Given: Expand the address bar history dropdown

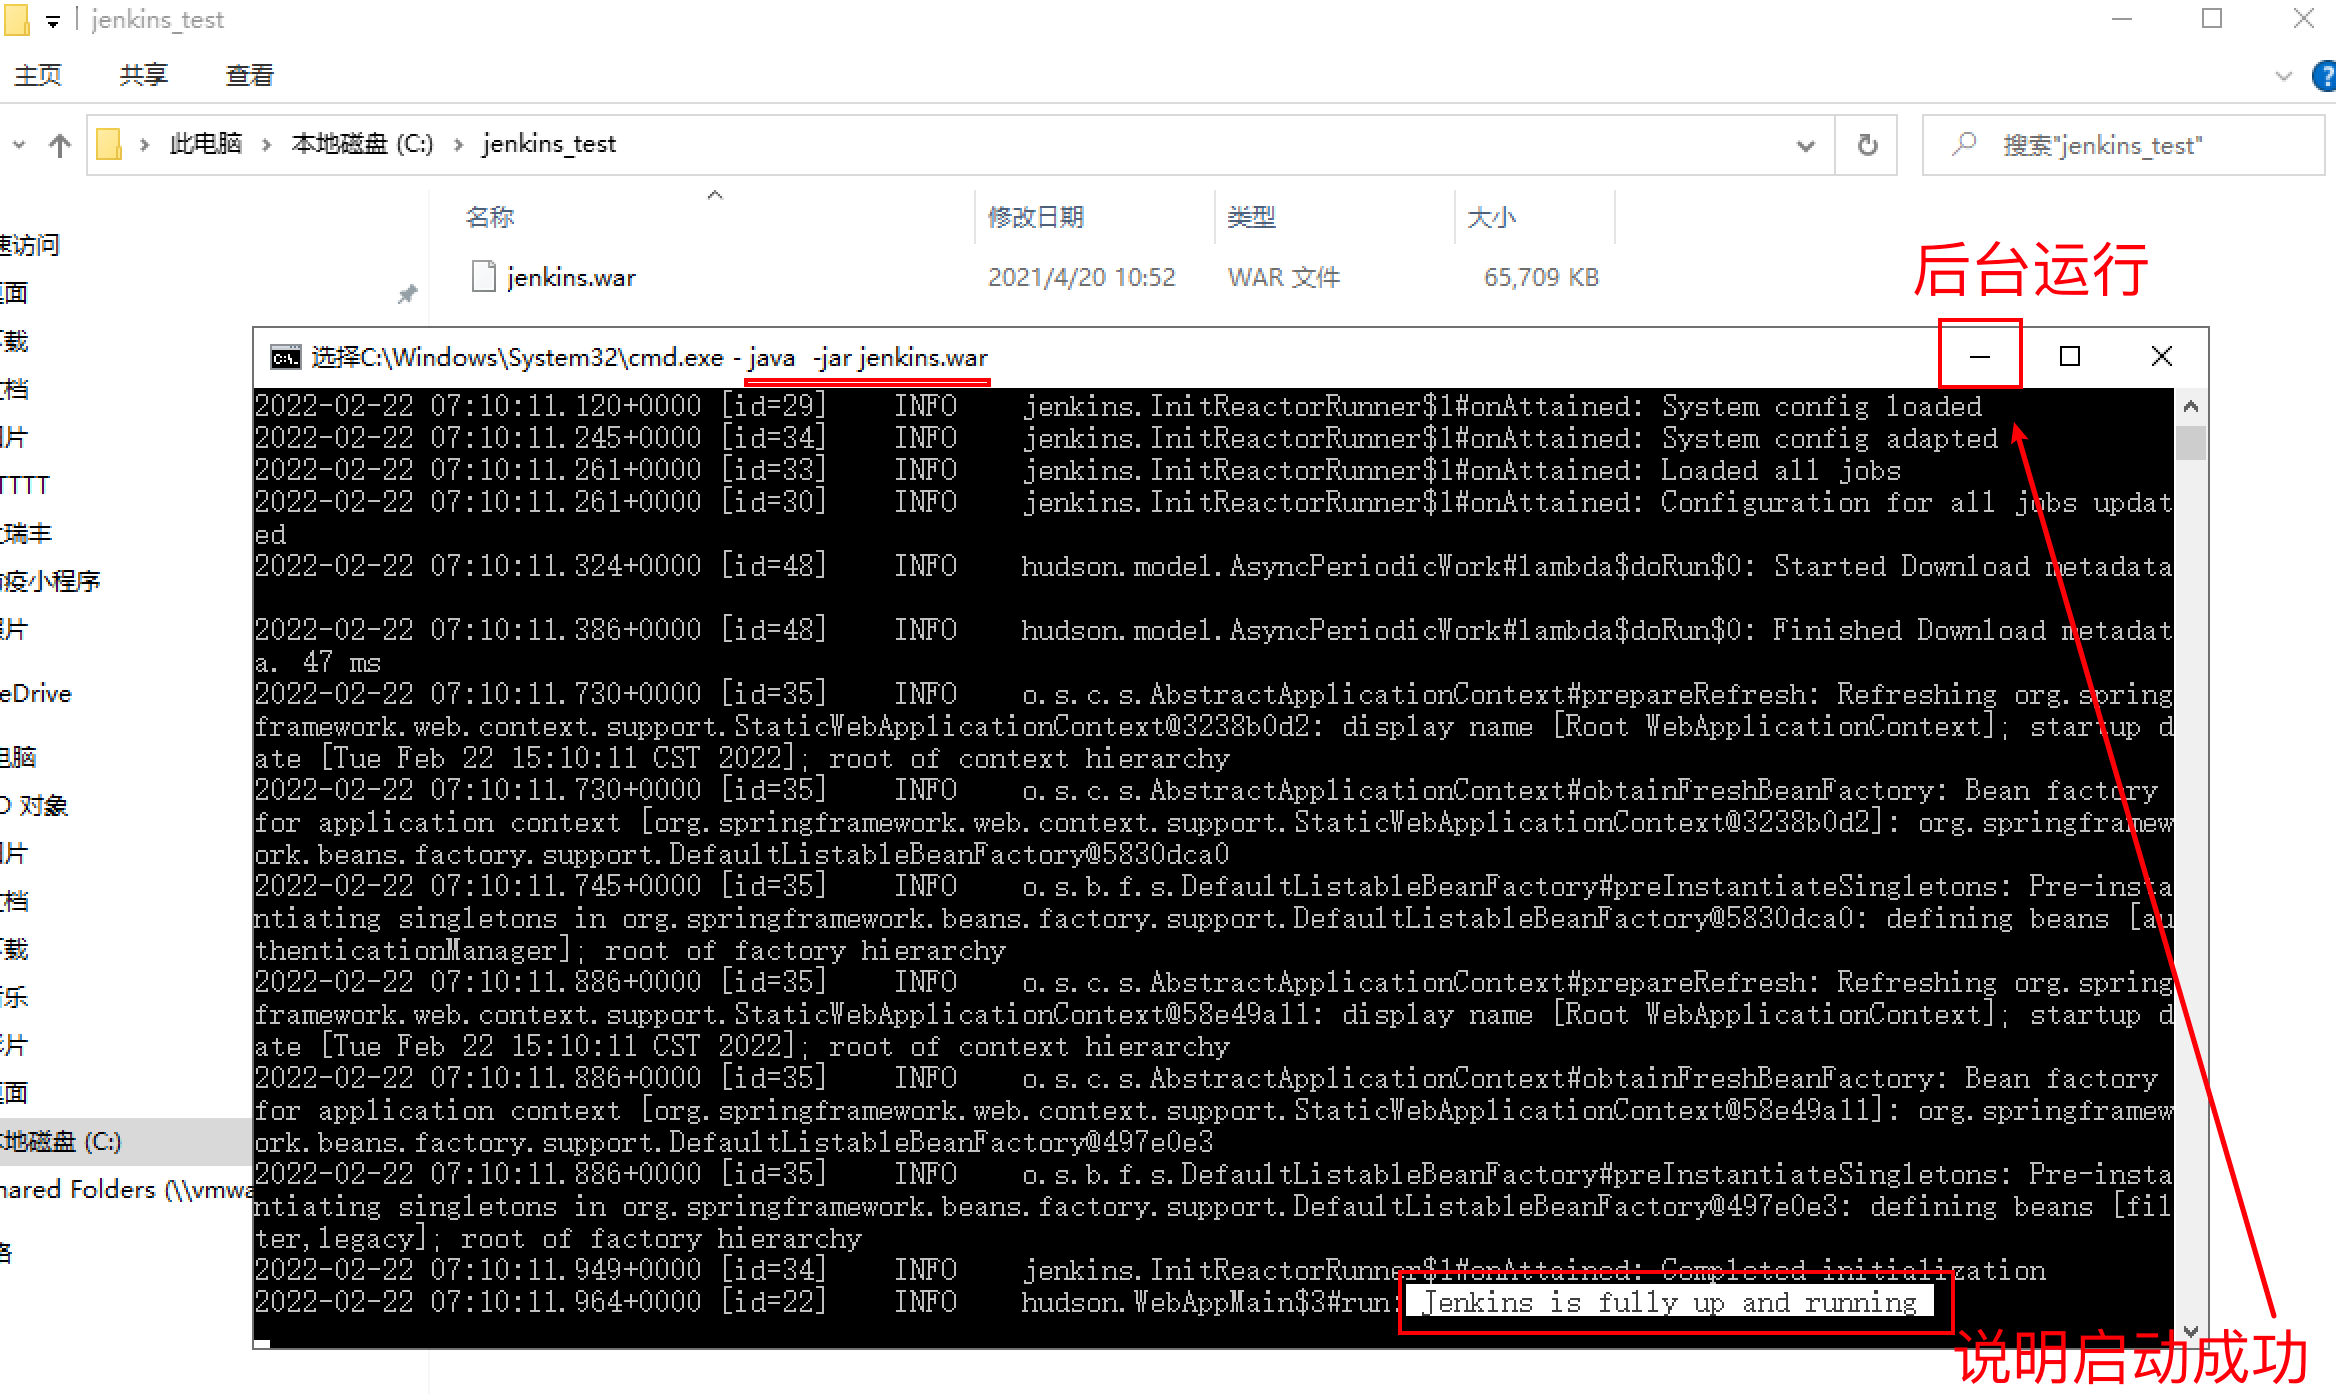Looking at the screenshot, I should [x=1805, y=146].
